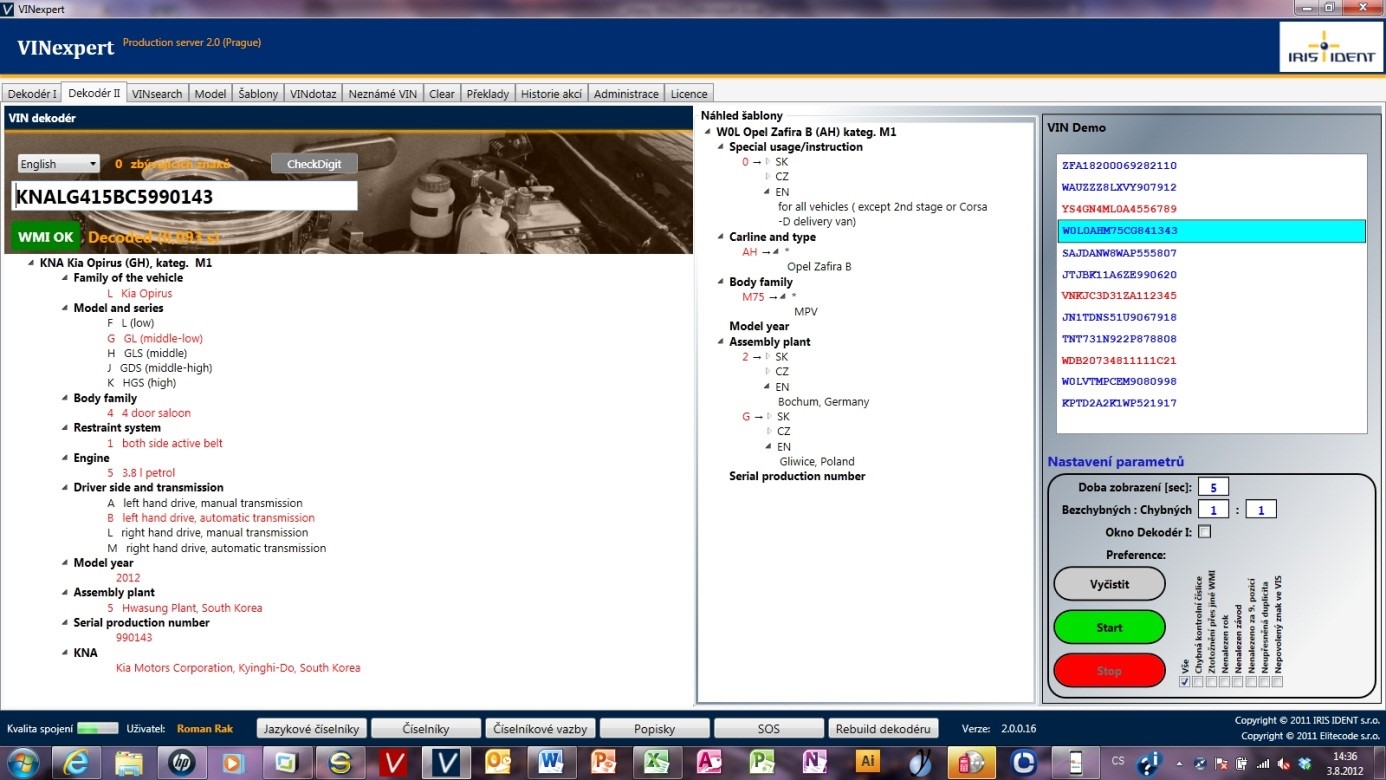
Task: Collapse the Kia 'Assembly plant' node
Action: [65, 593]
